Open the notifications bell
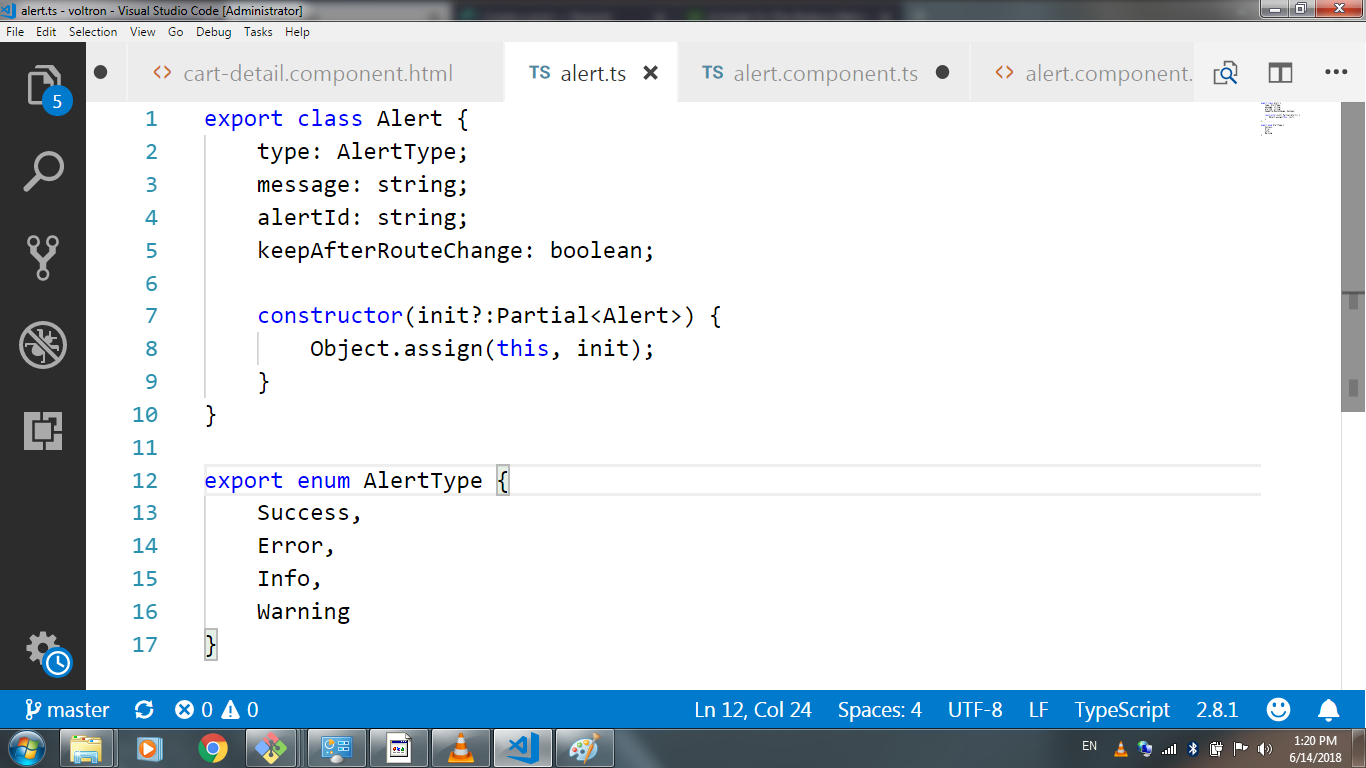Screen dimensions: 1366x768 [x=1328, y=710]
